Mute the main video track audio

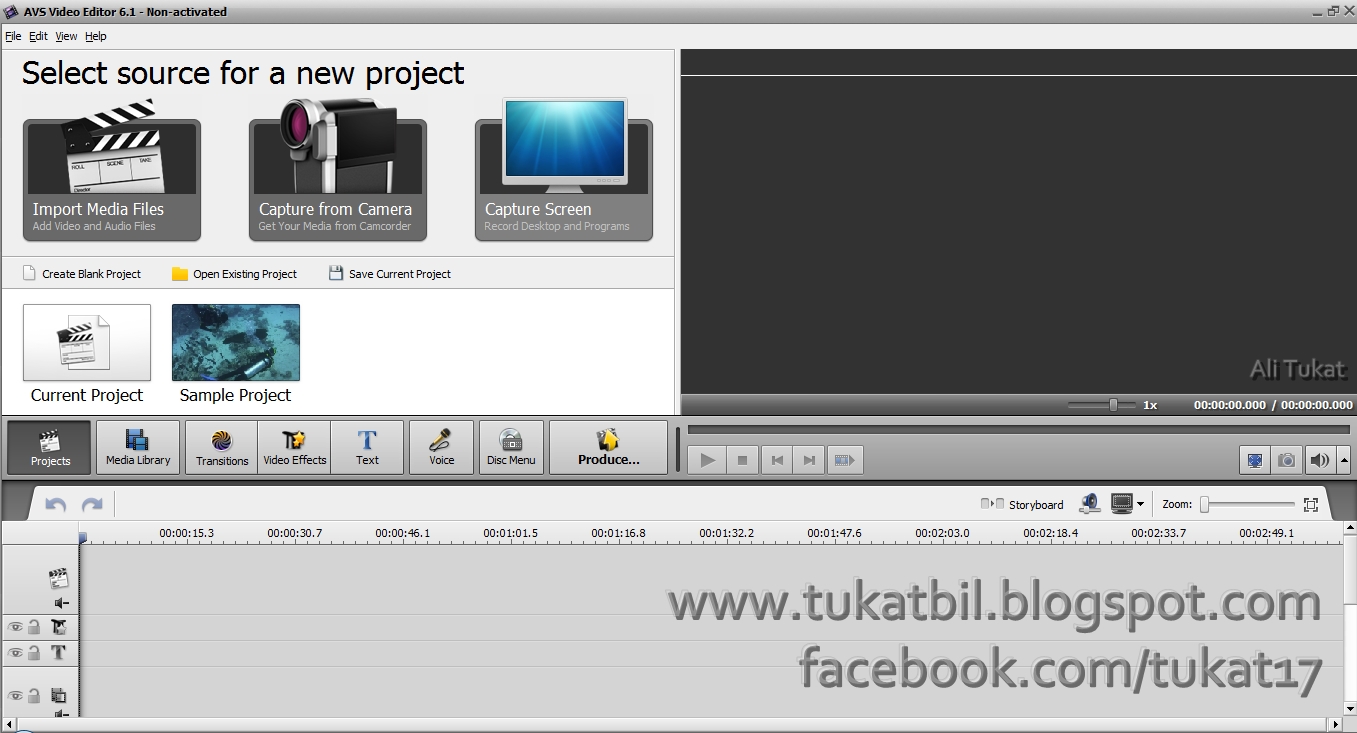61,603
